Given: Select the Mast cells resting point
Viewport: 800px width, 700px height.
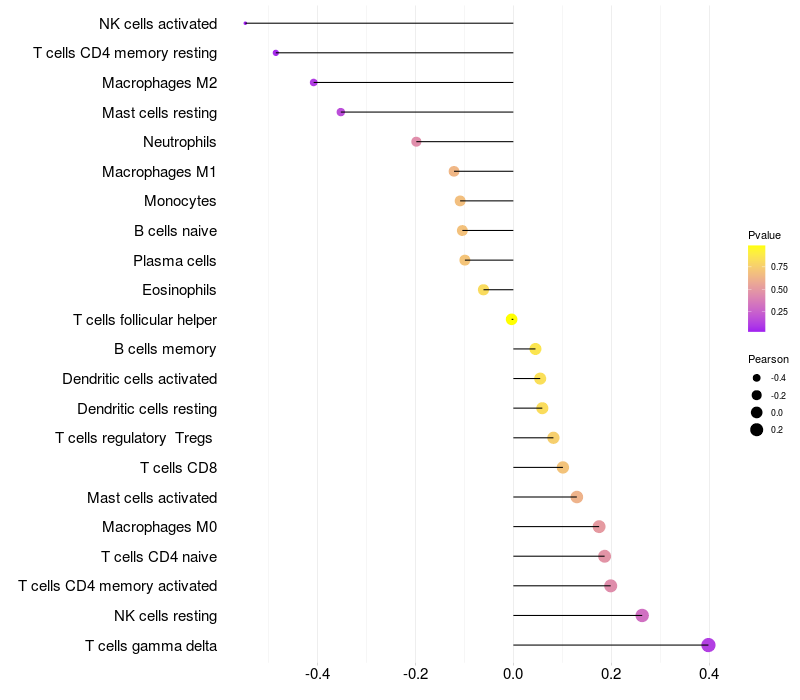Looking at the screenshot, I should click(341, 112).
